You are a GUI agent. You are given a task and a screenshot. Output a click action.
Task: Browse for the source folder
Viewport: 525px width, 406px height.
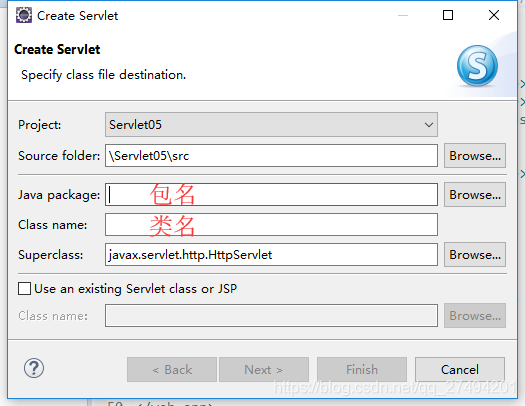click(475, 156)
